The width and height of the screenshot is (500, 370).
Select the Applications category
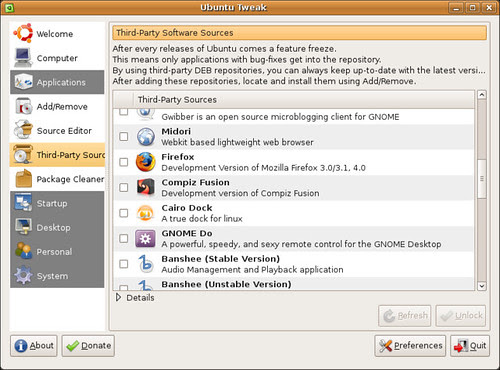[57, 82]
